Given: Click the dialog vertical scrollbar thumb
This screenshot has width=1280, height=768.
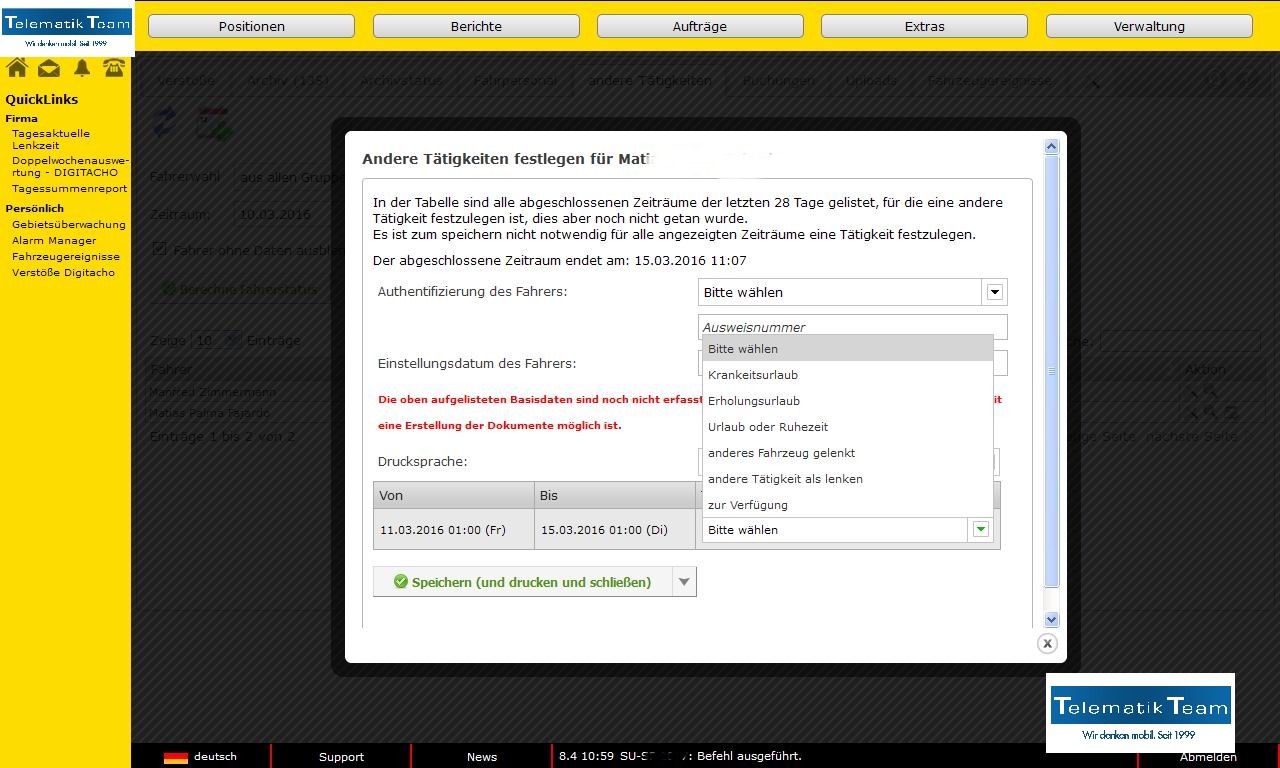Looking at the screenshot, I should coord(1051,371).
